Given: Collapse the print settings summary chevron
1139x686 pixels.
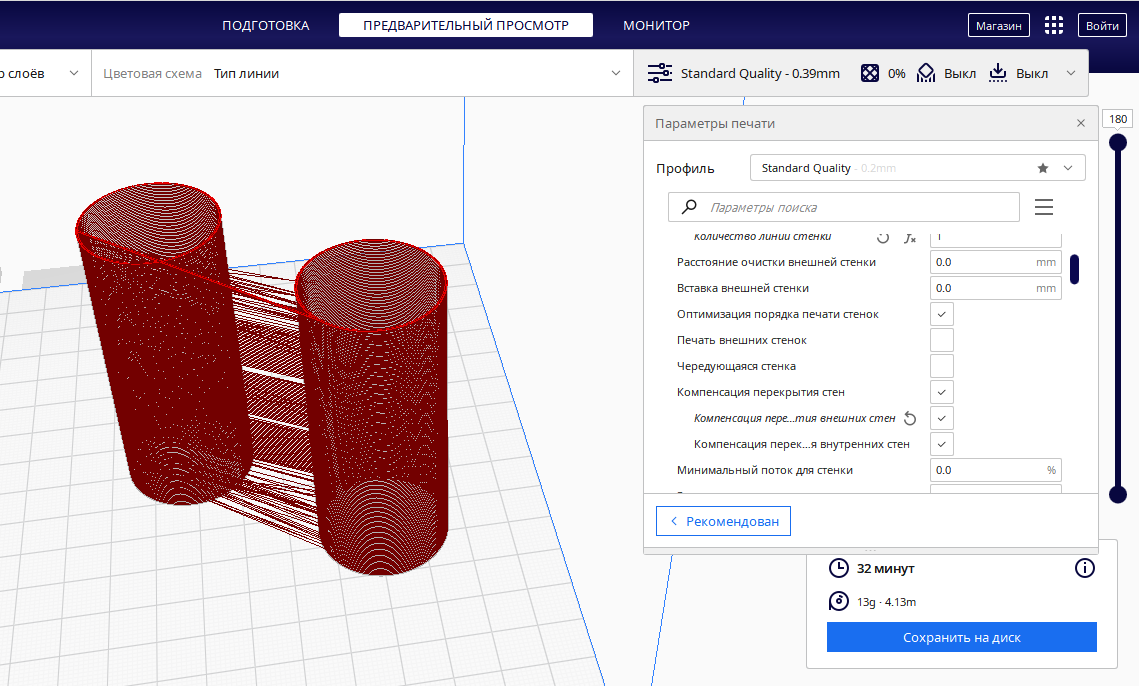Looking at the screenshot, I should 1071,73.
